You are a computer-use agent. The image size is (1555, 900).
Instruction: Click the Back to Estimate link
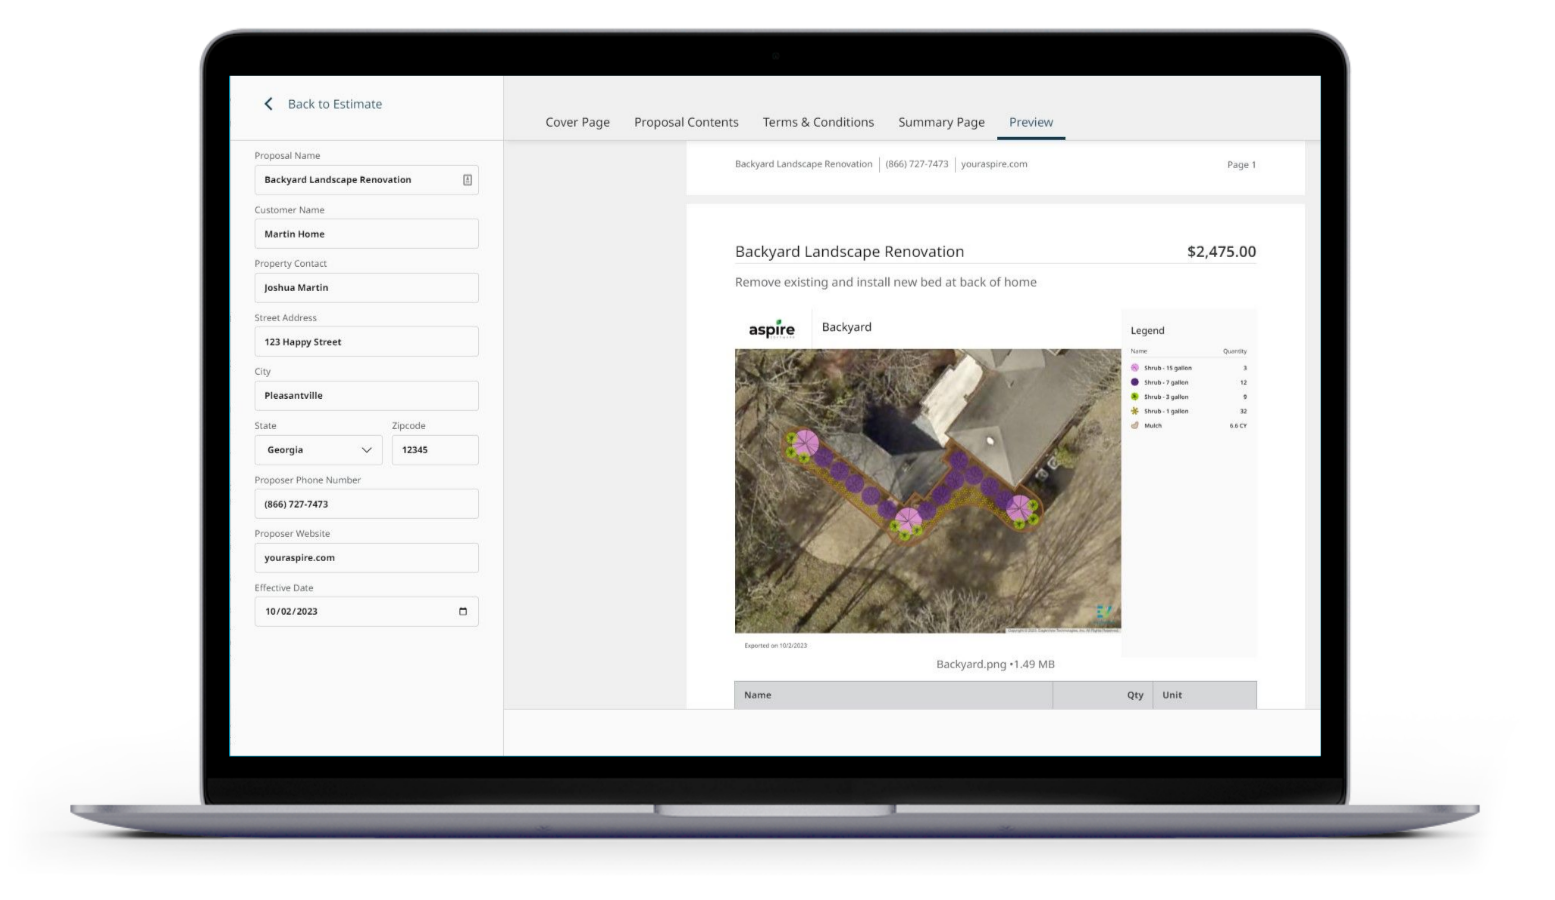click(334, 104)
